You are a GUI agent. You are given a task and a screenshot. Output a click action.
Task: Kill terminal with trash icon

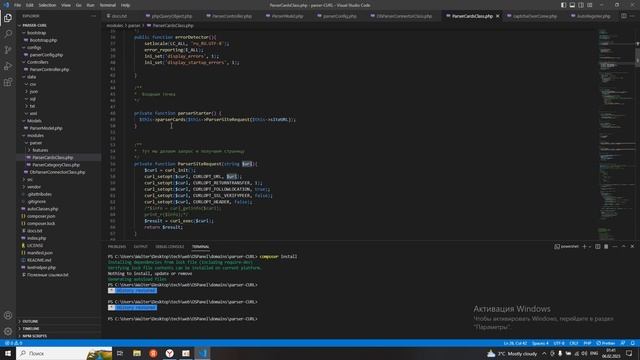[606, 247]
